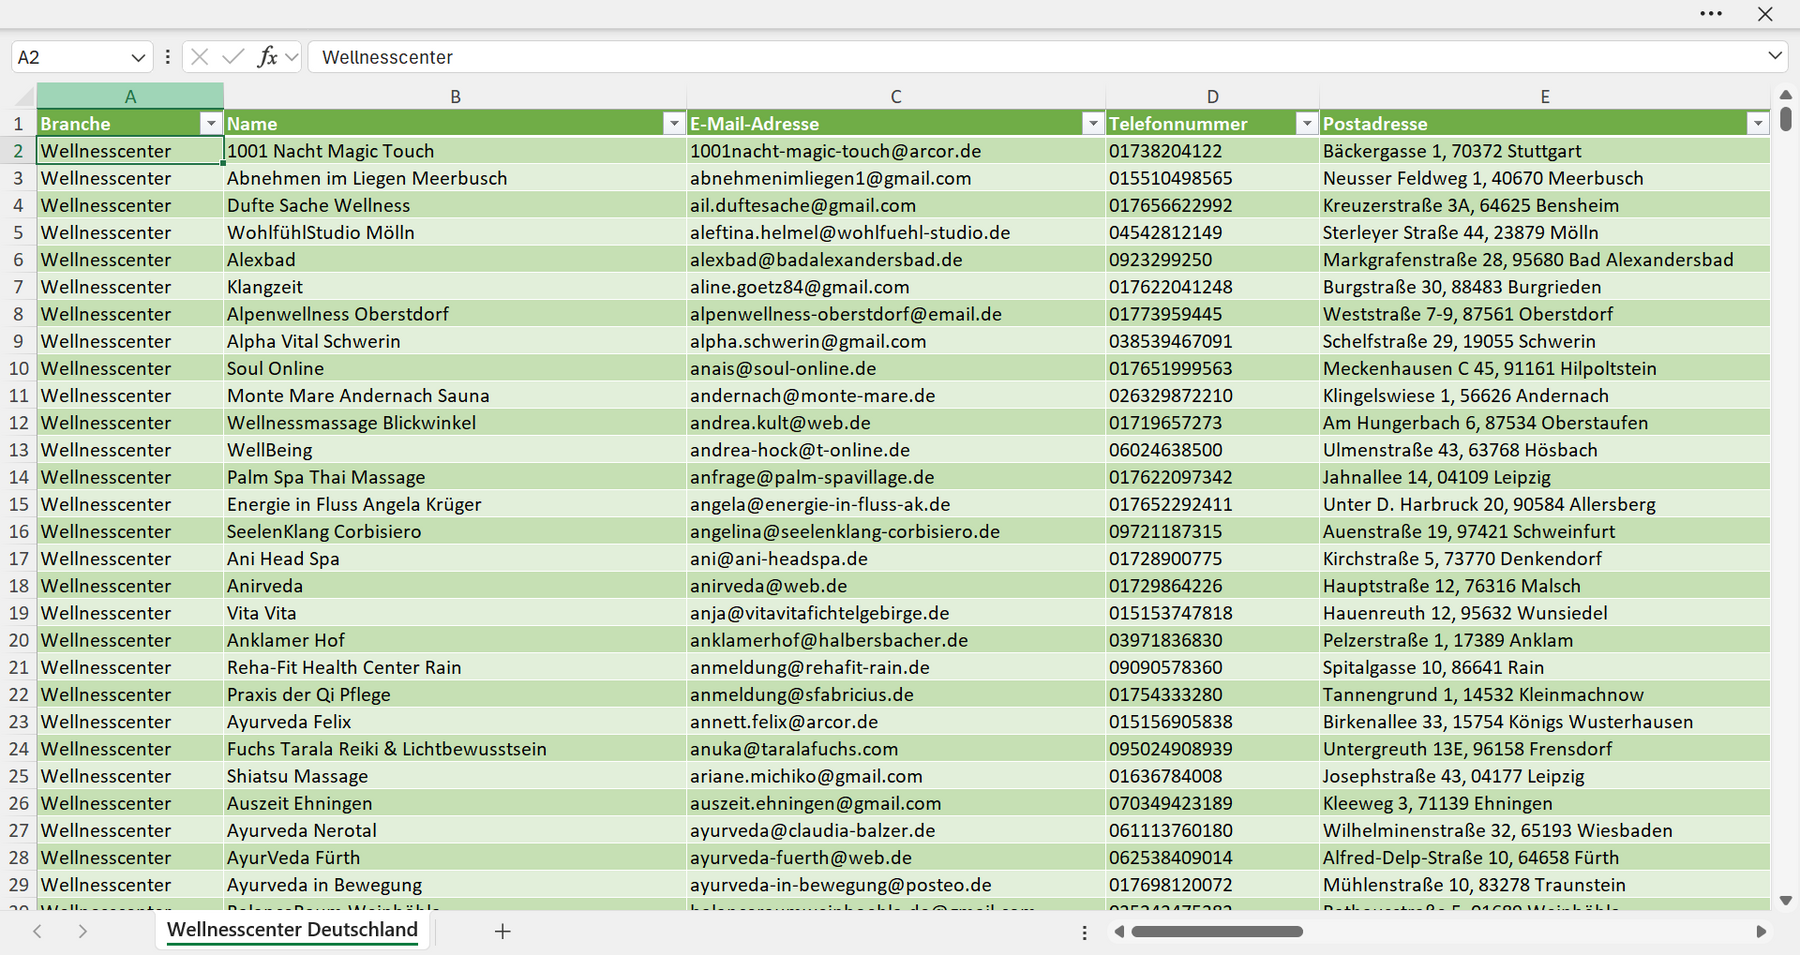Open the E-Mail-Adresse filter dropdown
This screenshot has width=1800, height=955.
[x=1093, y=123]
